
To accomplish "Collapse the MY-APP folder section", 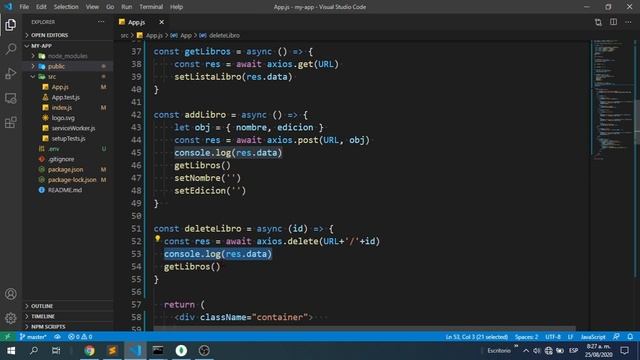I will click(x=68, y=46).
